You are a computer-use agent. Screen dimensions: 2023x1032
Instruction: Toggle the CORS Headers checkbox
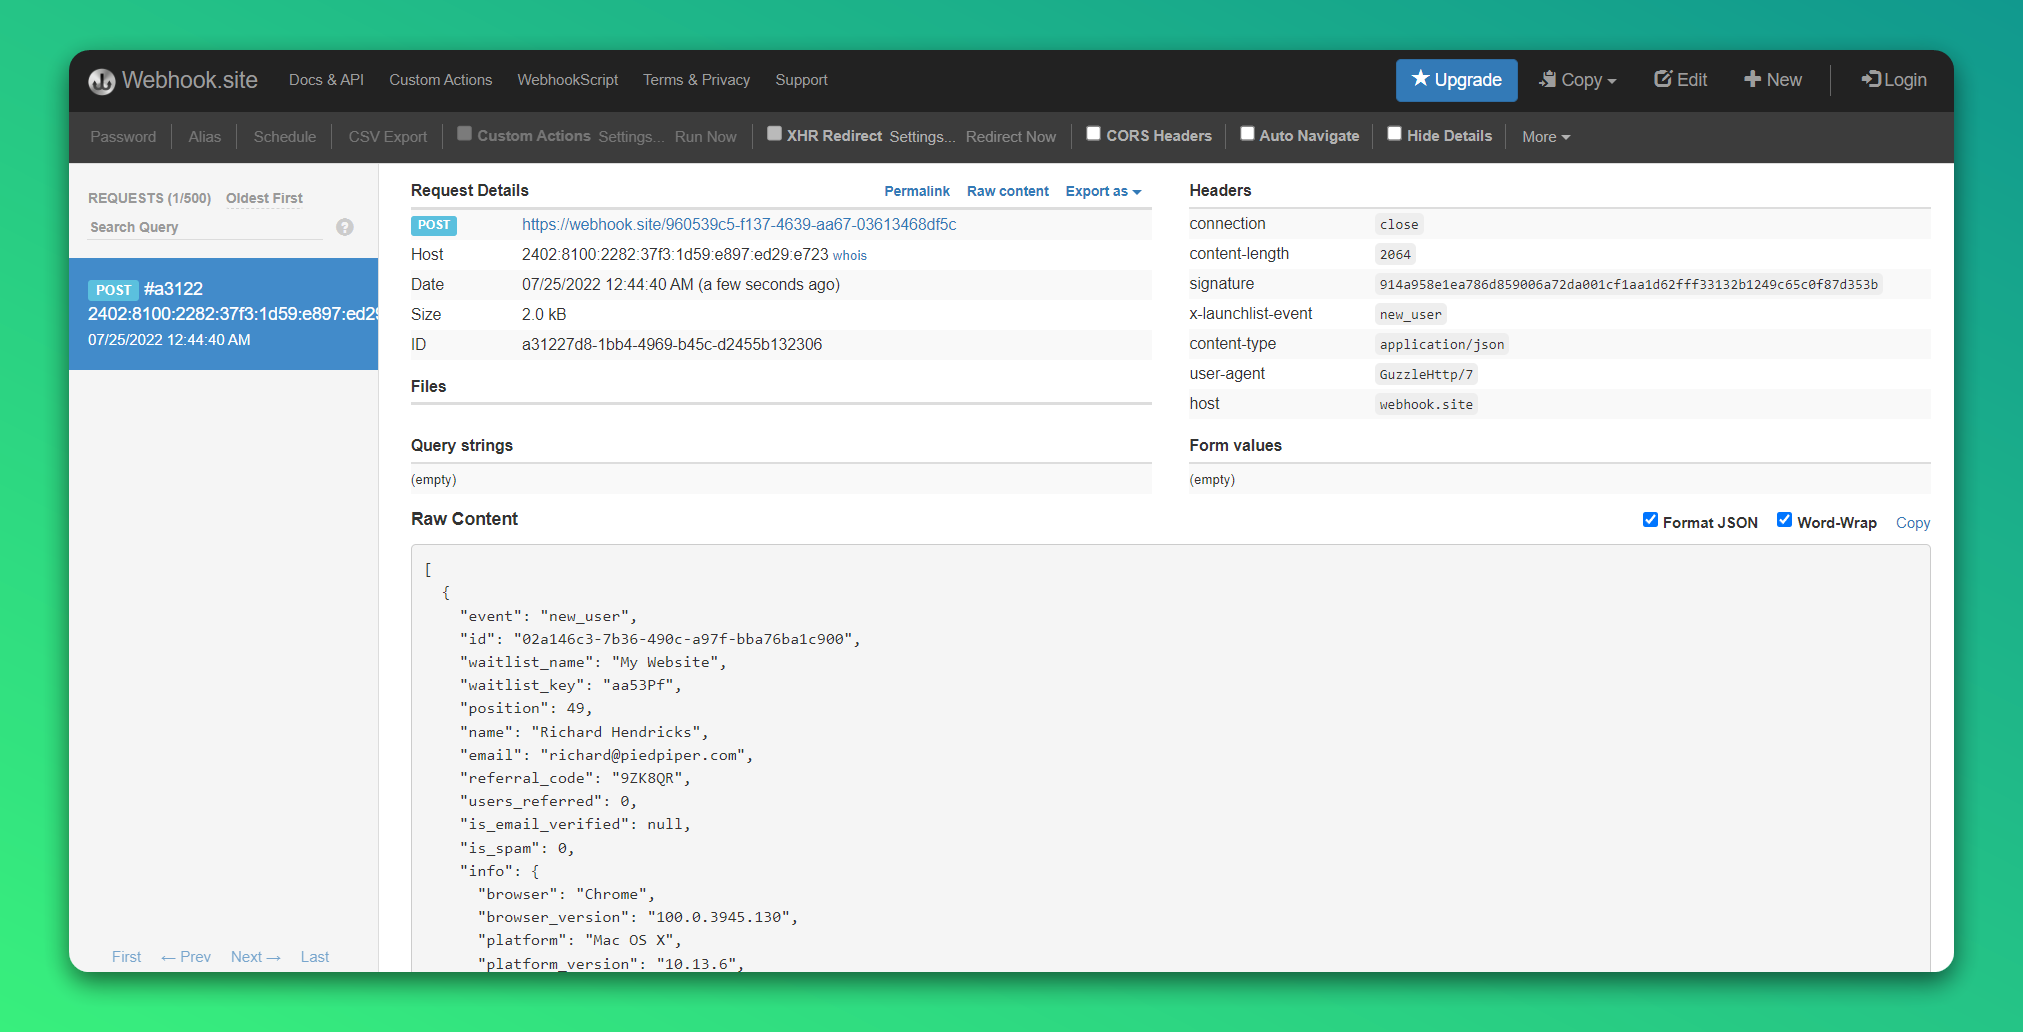[x=1093, y=134]
